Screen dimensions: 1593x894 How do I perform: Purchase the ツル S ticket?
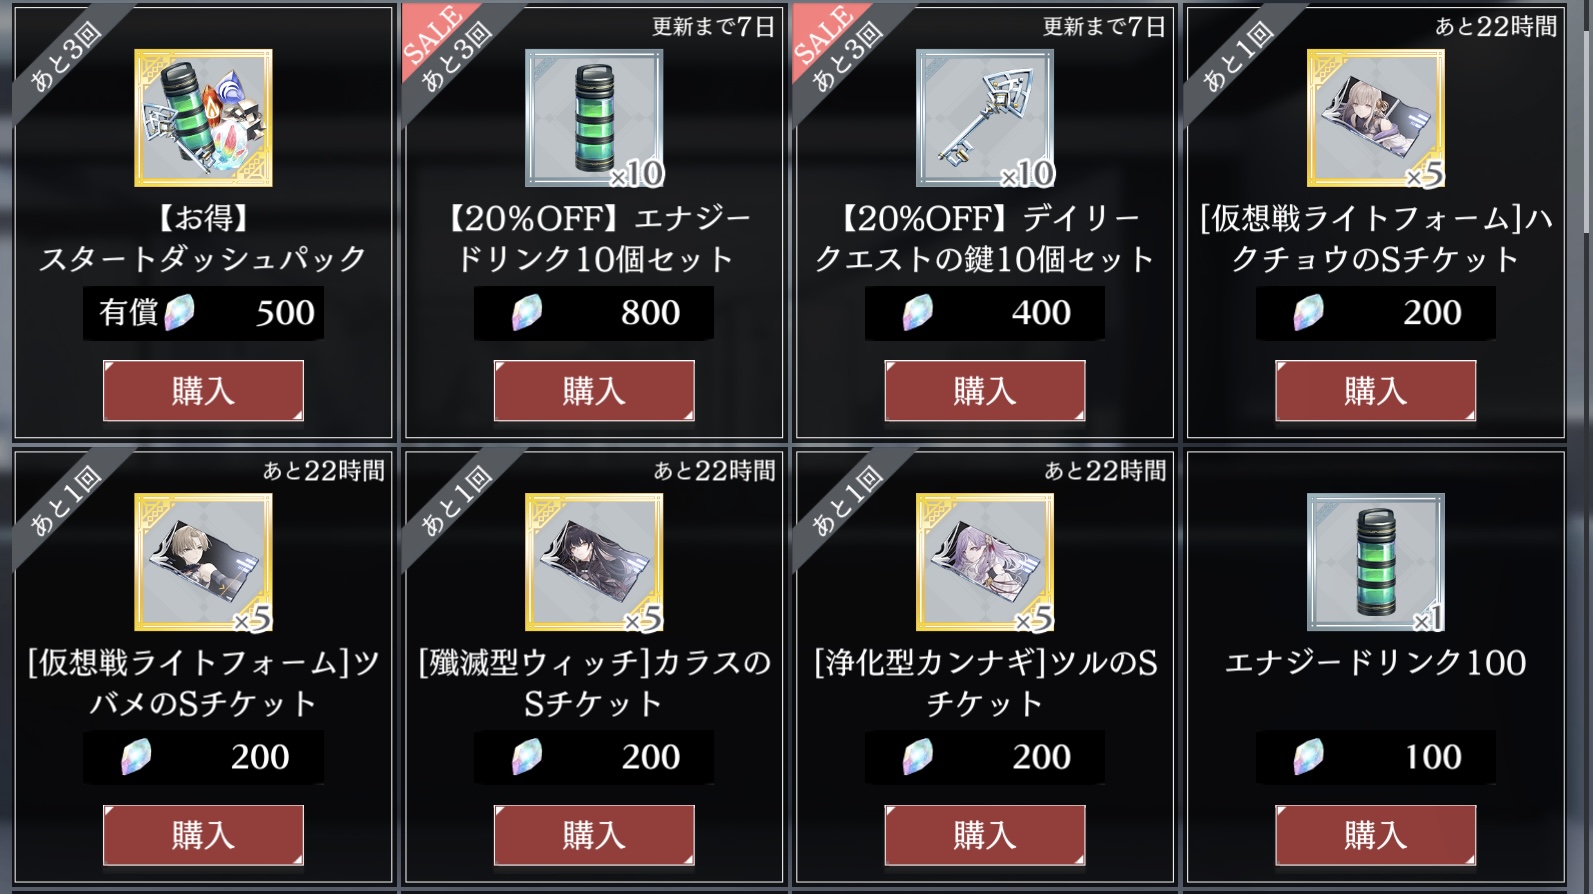pyautogui.click(x=985, y=835)
